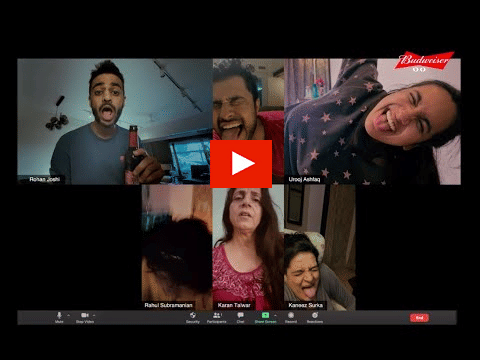
Task: Open the Security shield menu
Action: click(193, 317)
